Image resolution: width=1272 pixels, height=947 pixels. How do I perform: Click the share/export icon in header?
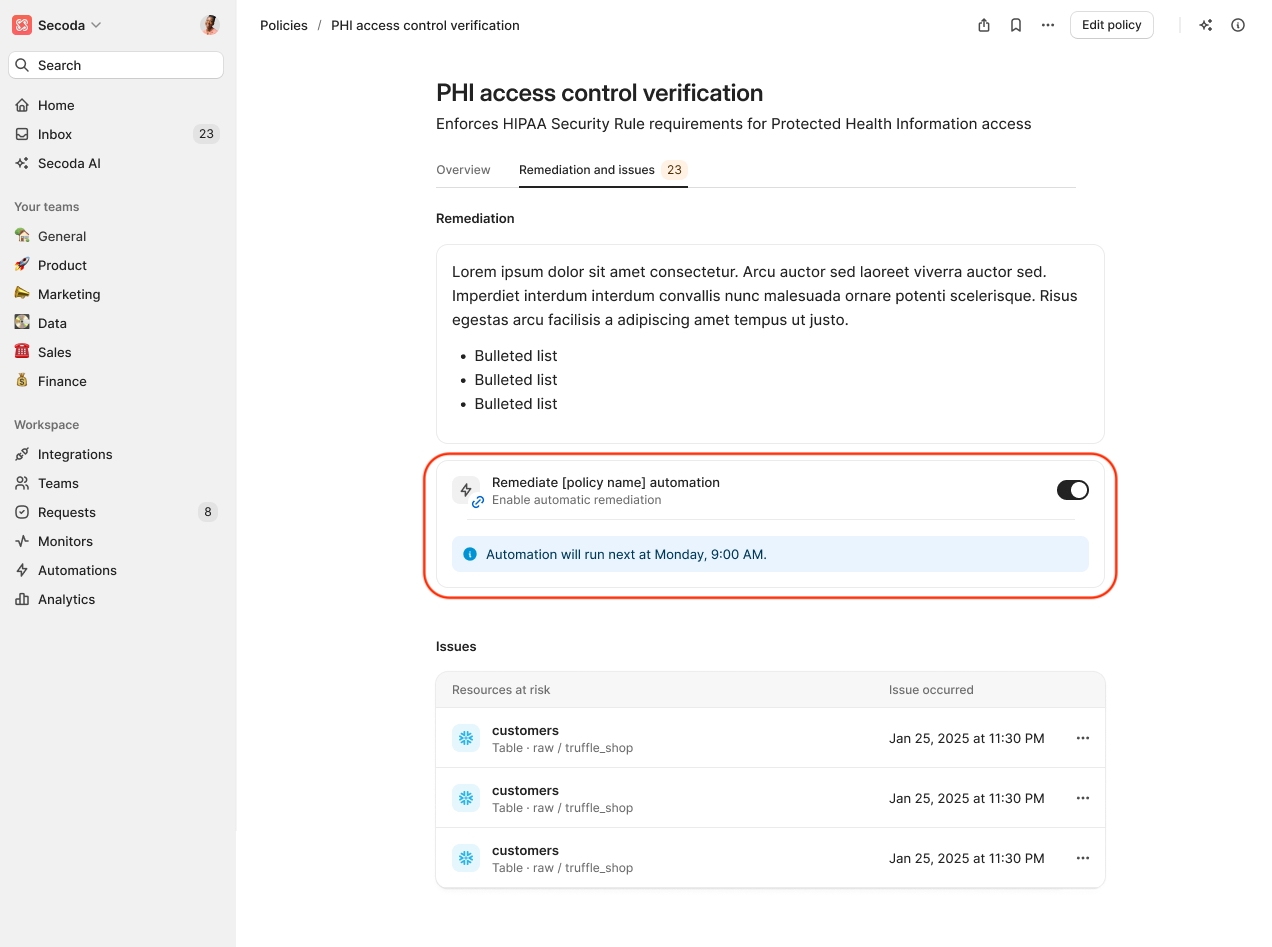point(984,25)
